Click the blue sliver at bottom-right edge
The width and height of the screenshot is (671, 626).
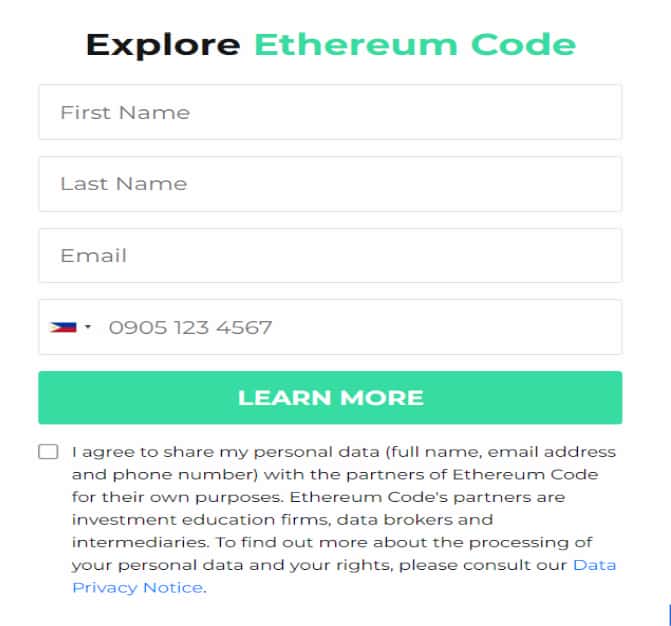point(670,614)
